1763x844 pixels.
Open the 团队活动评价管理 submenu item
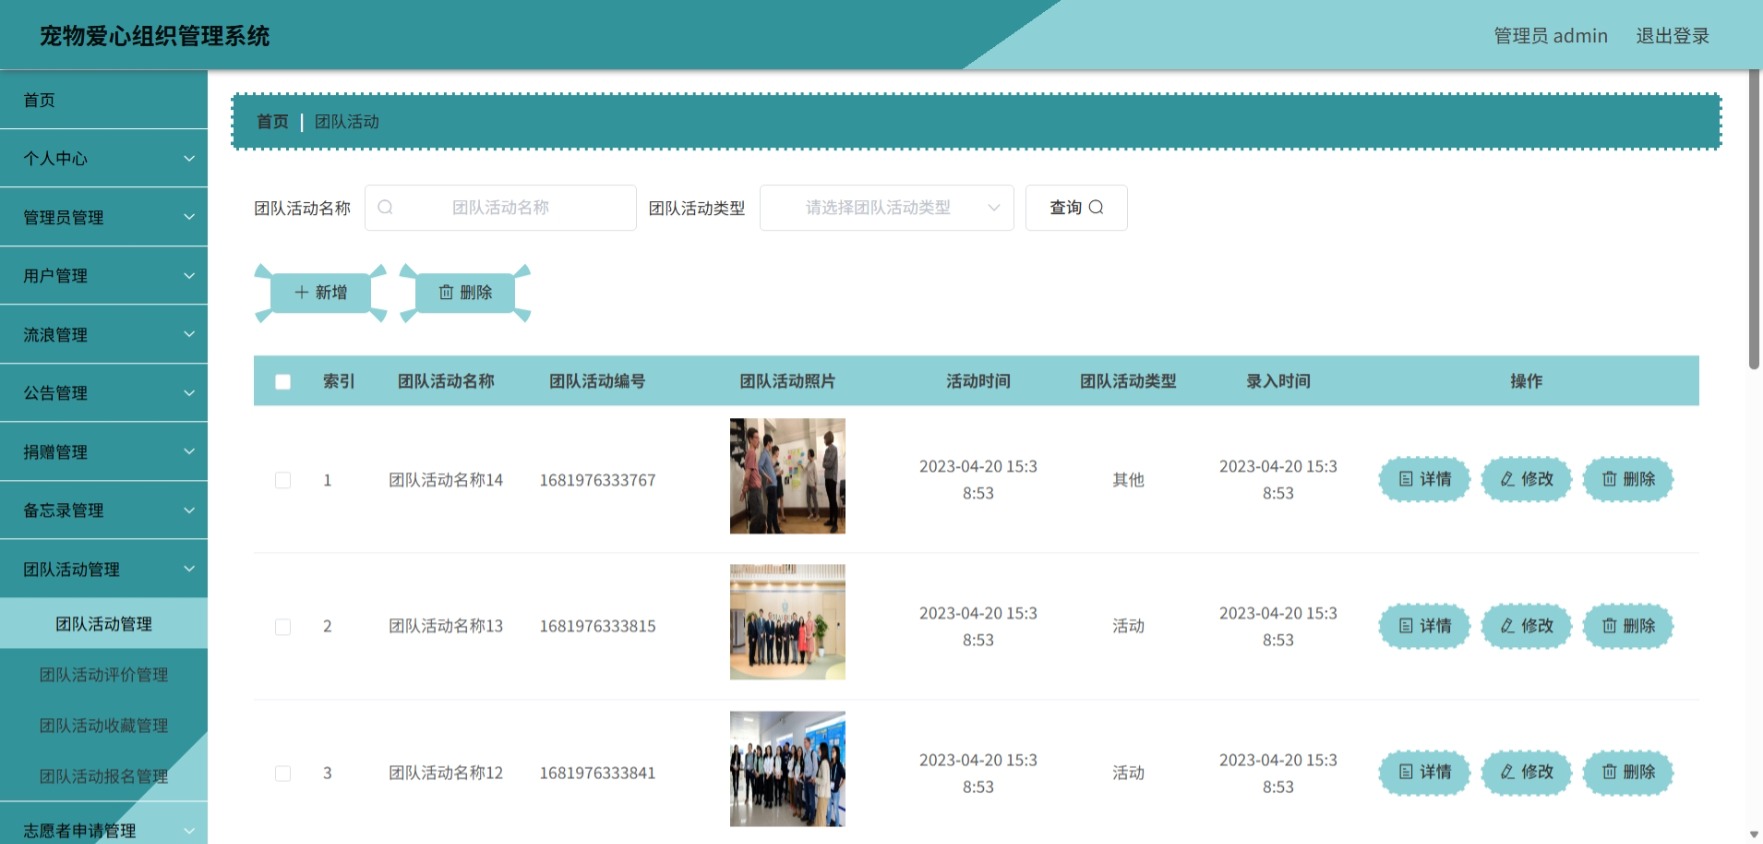(x=104, y=674)
